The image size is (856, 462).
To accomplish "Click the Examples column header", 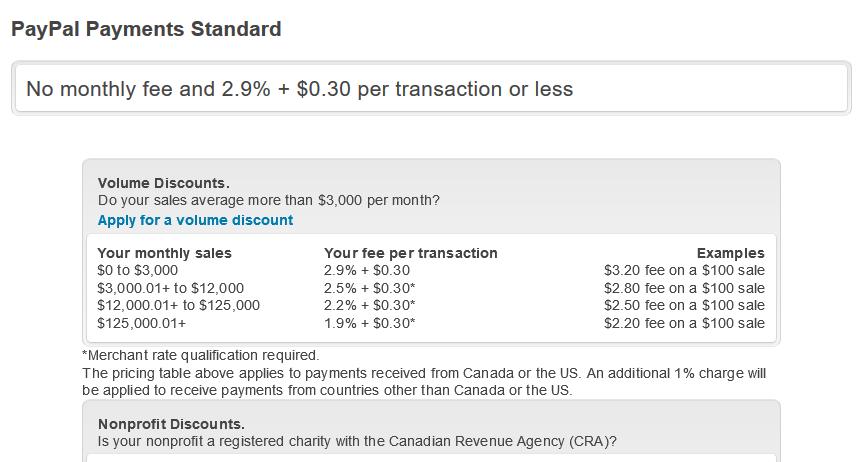I will tap(730, 253).
